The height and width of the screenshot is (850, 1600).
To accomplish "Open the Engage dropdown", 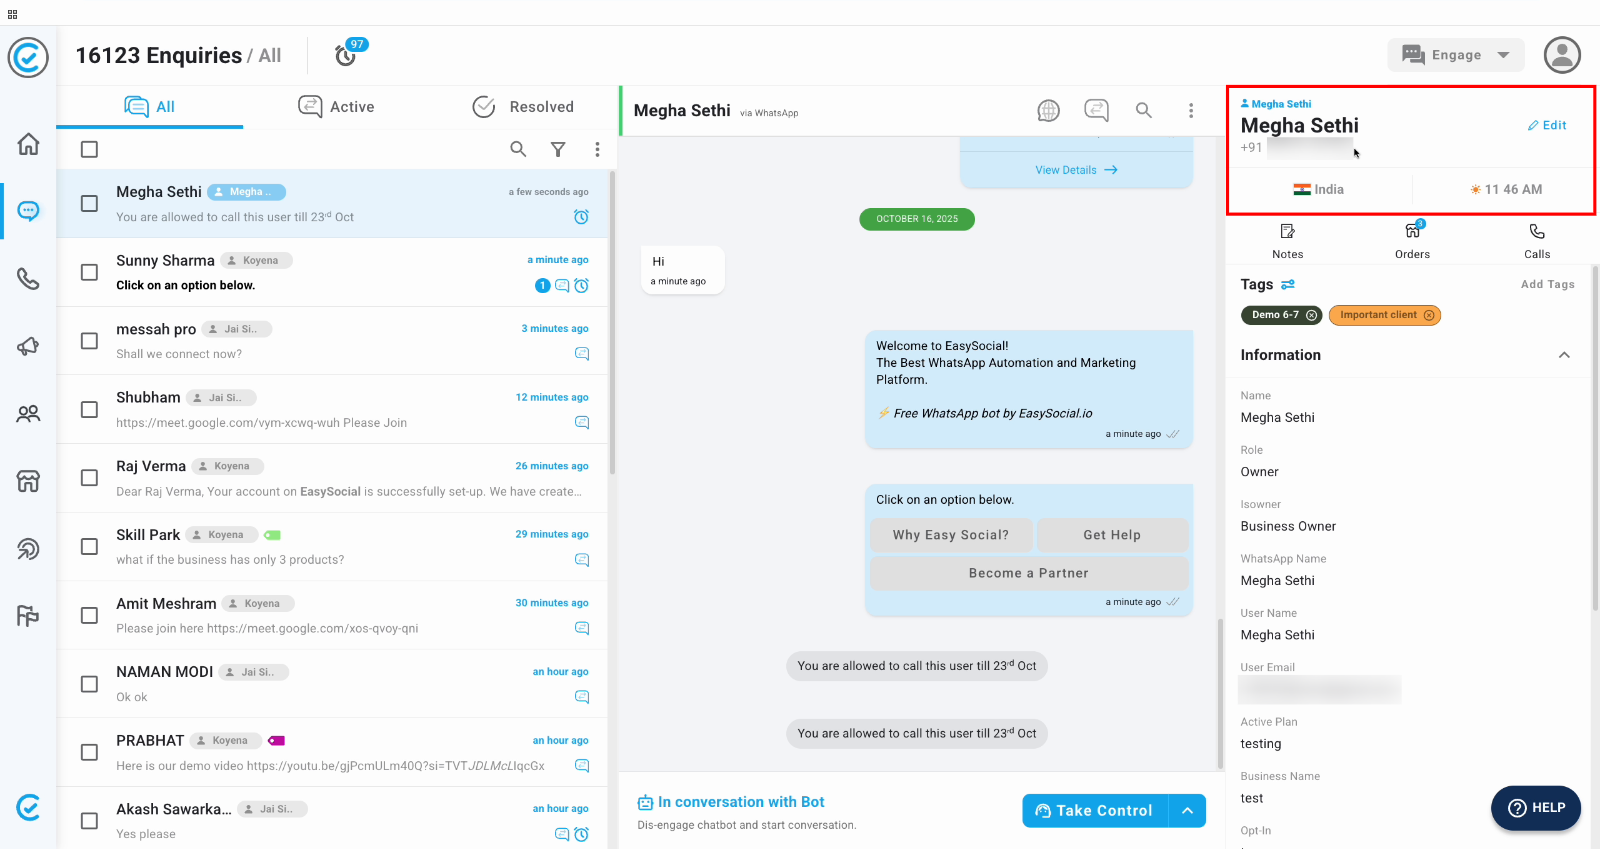I will coord(1455,55).
